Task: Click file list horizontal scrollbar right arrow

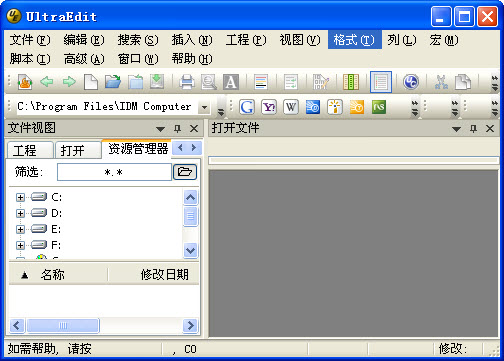Action: [190, 325]
